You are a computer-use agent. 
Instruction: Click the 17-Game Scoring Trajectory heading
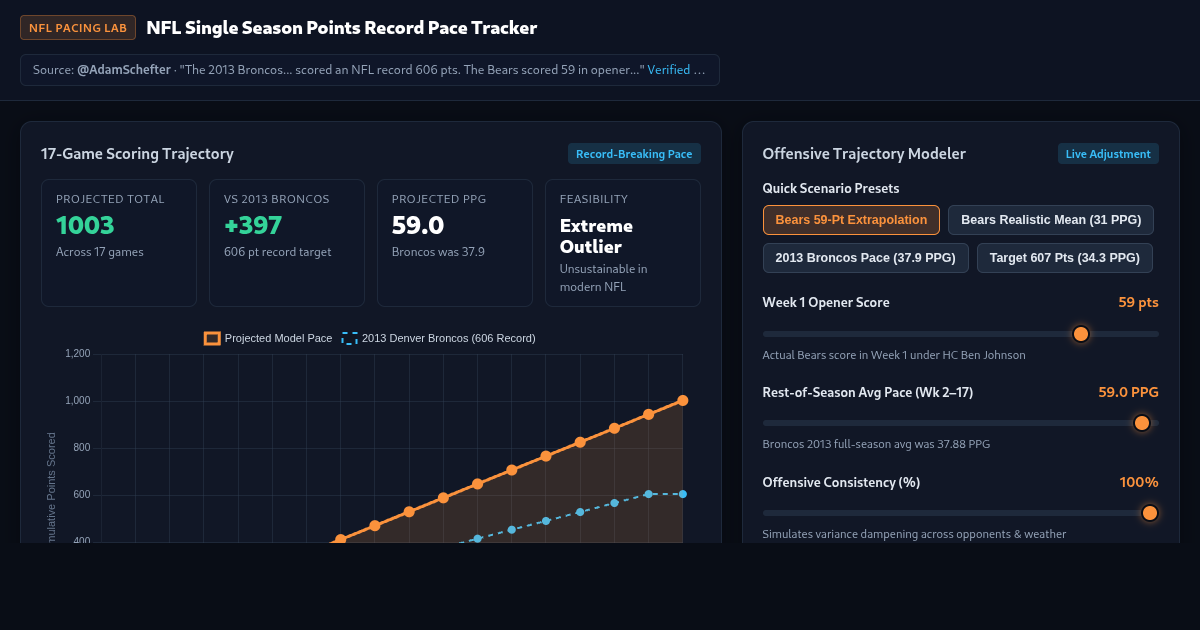[137, 154]
